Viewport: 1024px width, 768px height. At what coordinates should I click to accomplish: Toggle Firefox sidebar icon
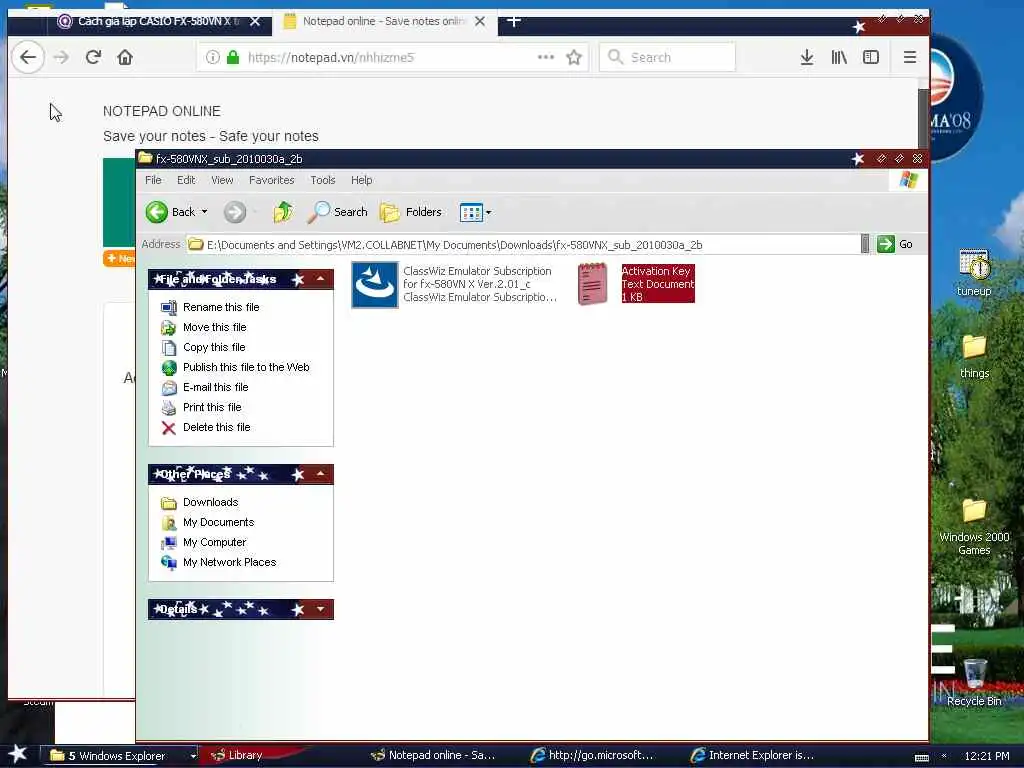(x=871, y=57)
